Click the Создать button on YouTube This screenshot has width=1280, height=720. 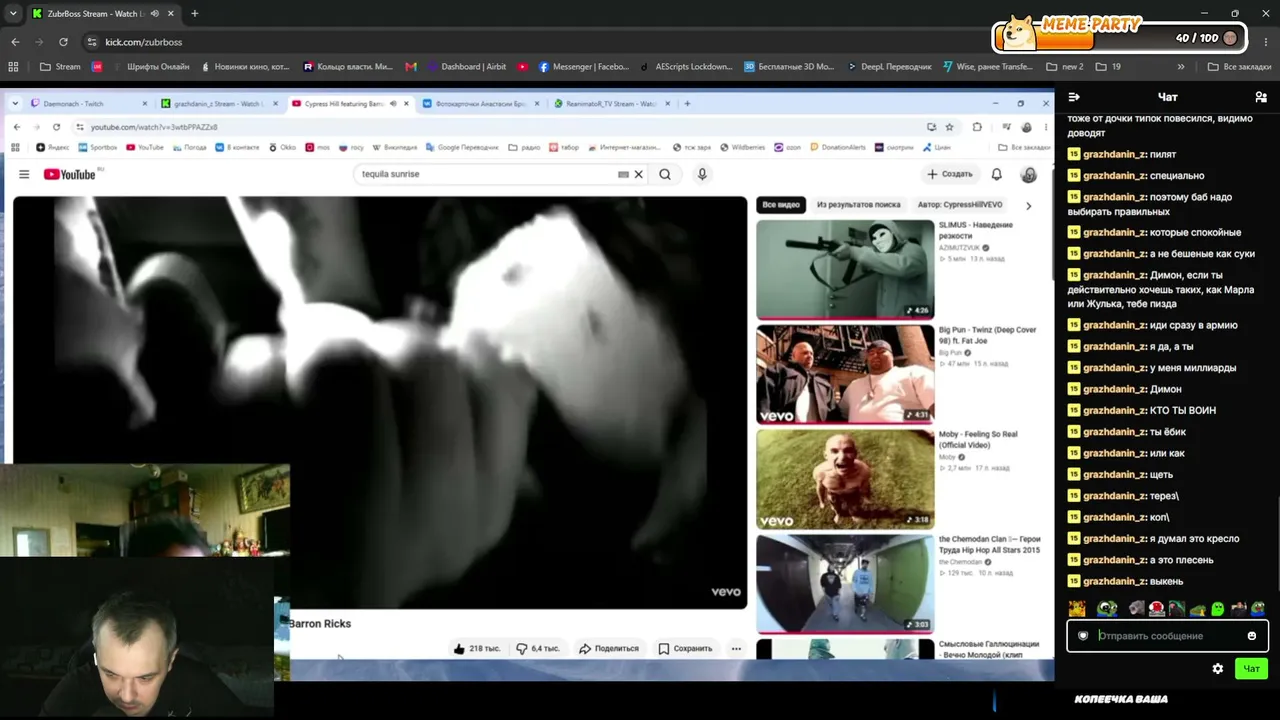pyautogui.click(x=950, y=174)
